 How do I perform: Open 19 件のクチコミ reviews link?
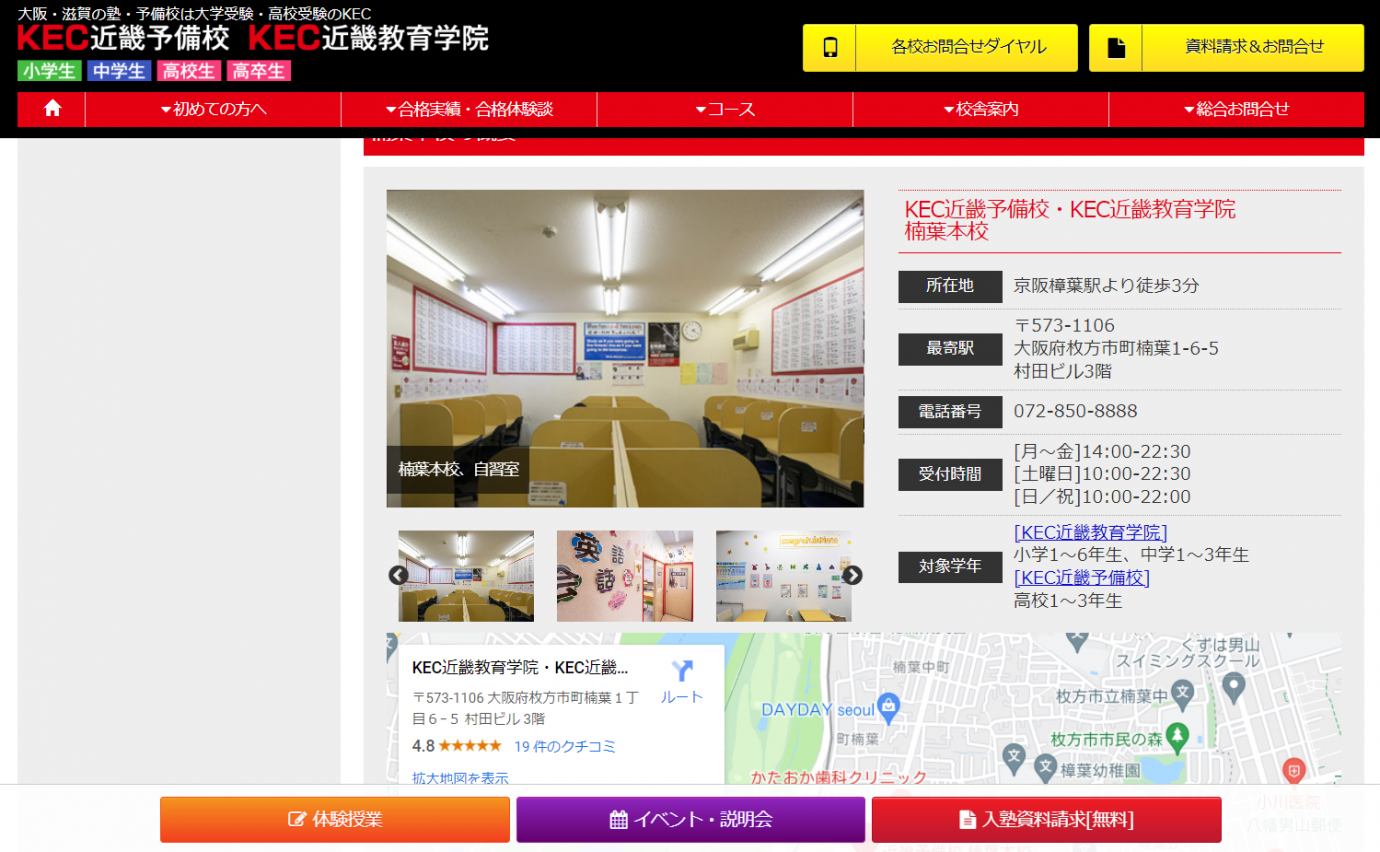pos(565,746)
